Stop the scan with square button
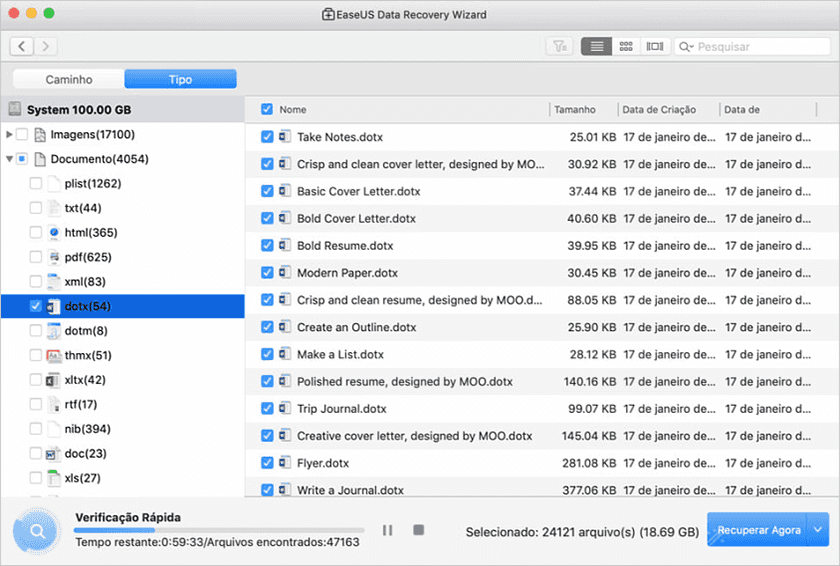The image size is (840, 566). tap(419, 530)
